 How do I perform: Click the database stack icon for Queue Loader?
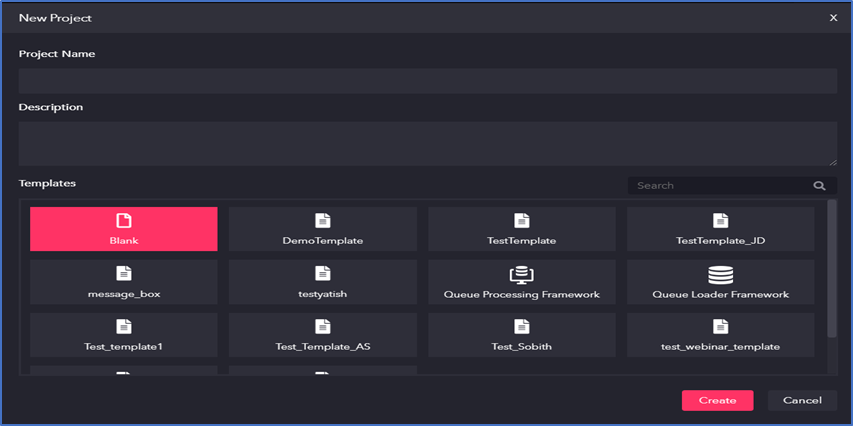(x=721, y=275)
